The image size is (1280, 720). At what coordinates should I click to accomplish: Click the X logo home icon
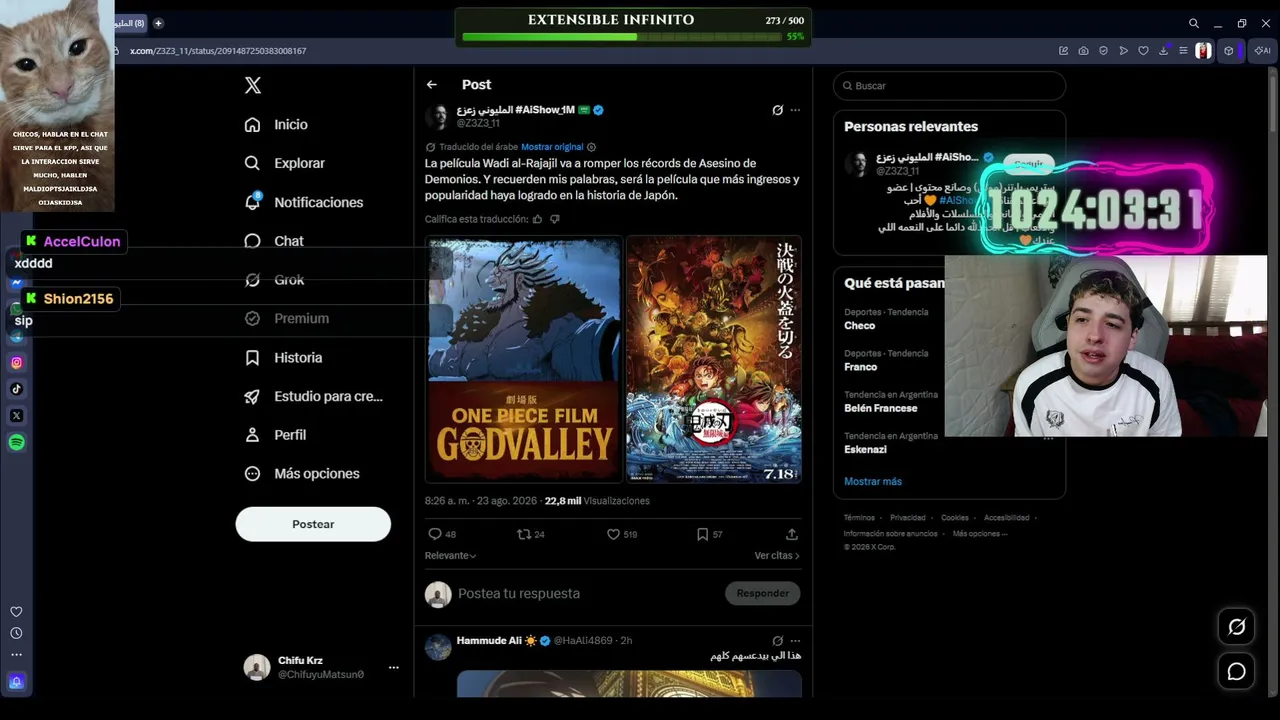[x=253, y=86]
